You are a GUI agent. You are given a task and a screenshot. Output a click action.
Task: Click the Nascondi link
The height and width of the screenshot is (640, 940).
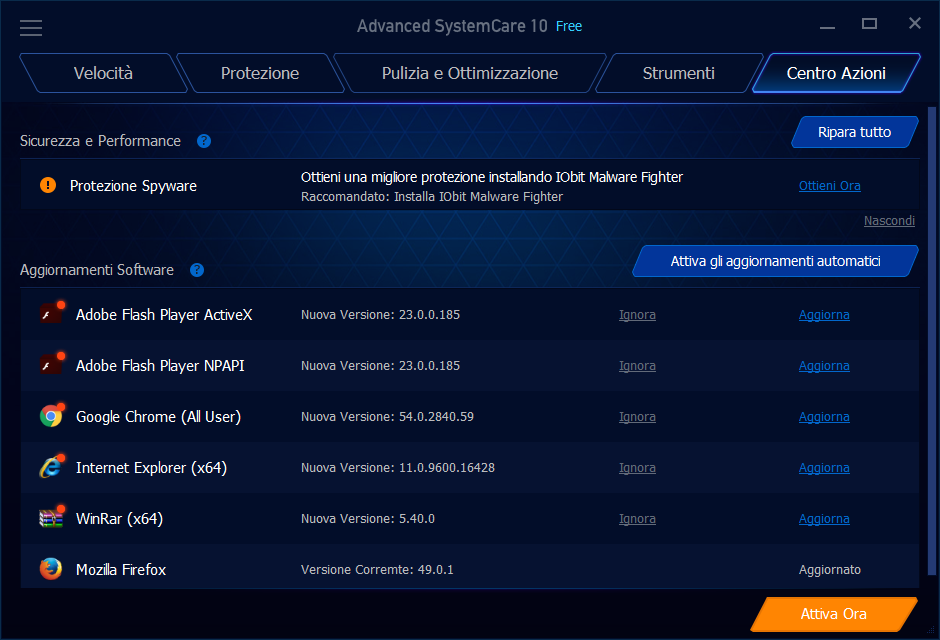click(889, 221)
